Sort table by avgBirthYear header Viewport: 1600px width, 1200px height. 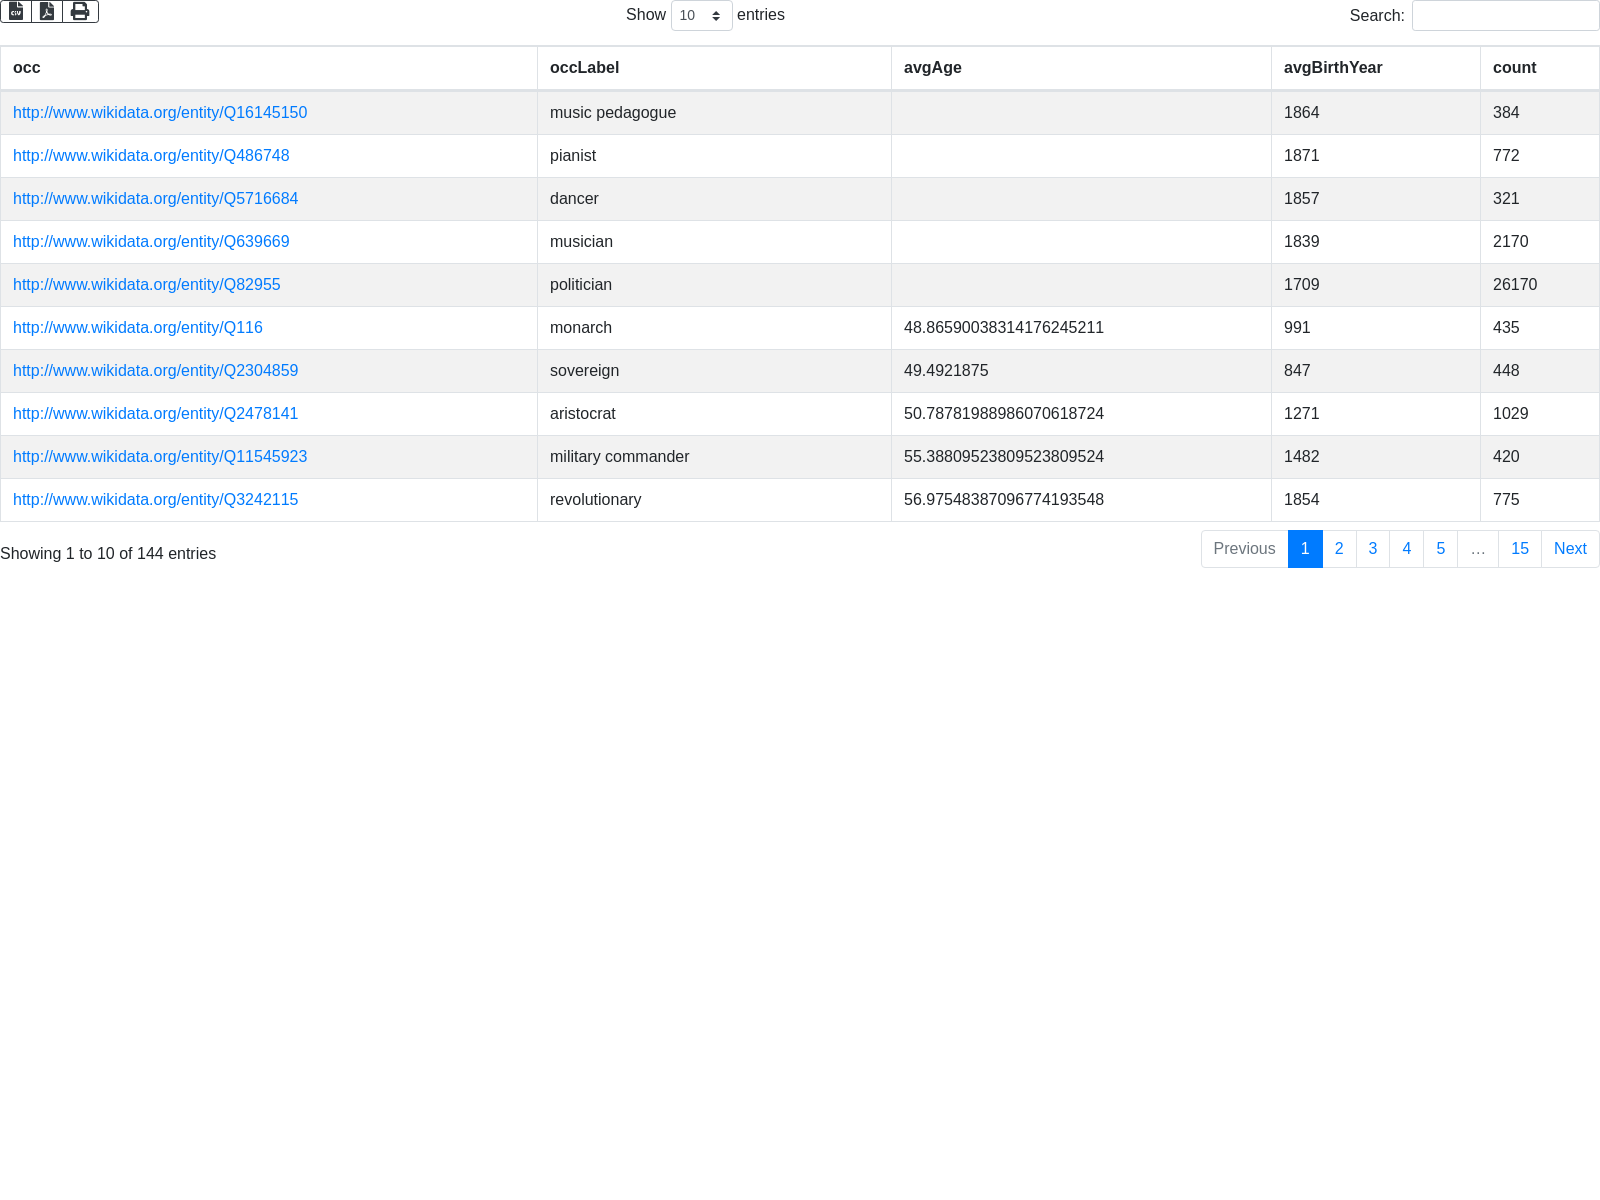(x=1332, y=68)
